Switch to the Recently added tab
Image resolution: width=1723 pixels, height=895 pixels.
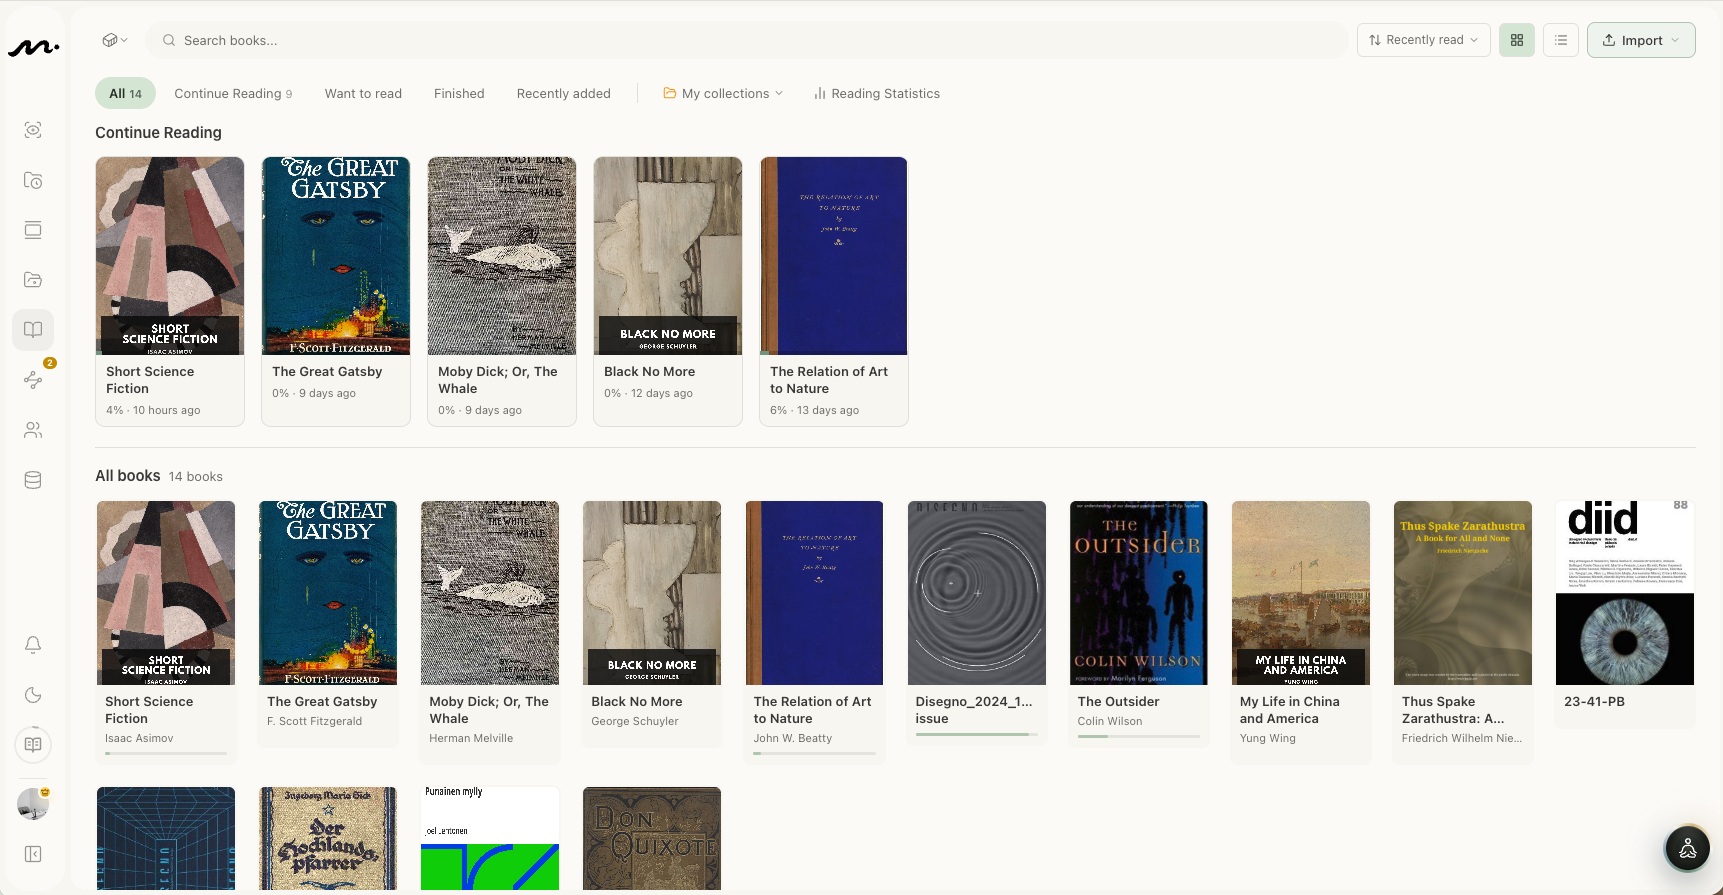point(564,94)
